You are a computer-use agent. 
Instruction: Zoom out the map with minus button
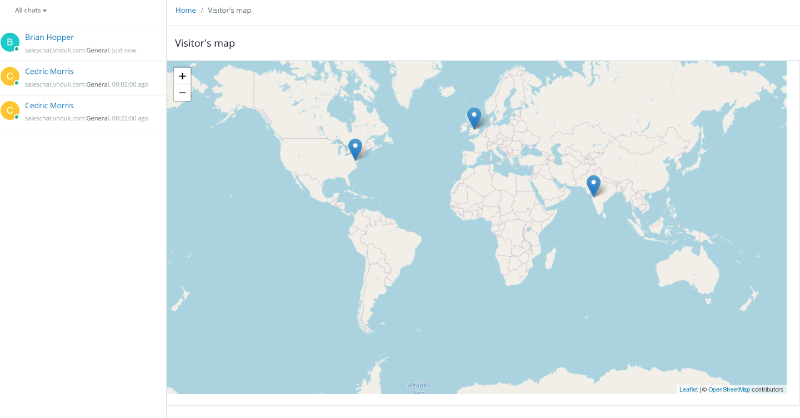point(182,93)
